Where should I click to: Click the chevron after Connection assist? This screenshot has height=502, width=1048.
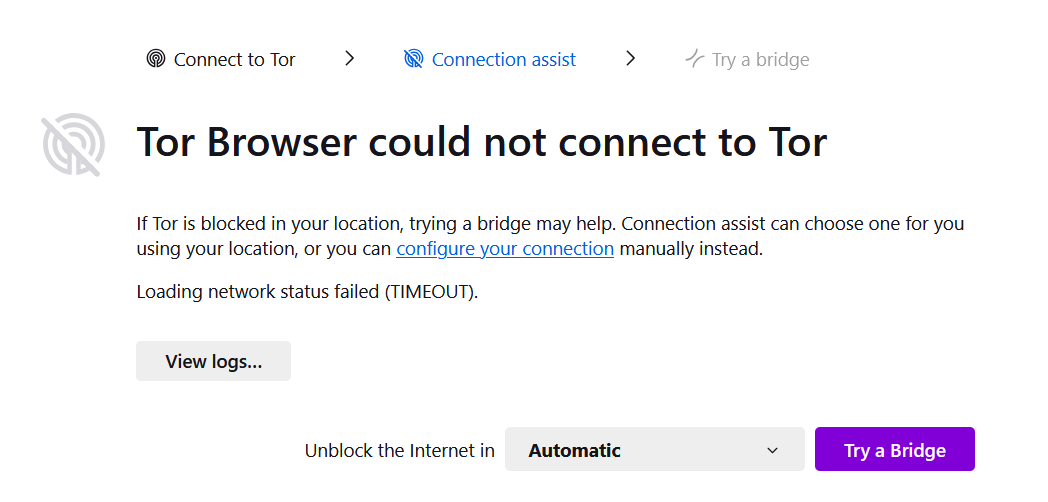[x=630, y=59]
